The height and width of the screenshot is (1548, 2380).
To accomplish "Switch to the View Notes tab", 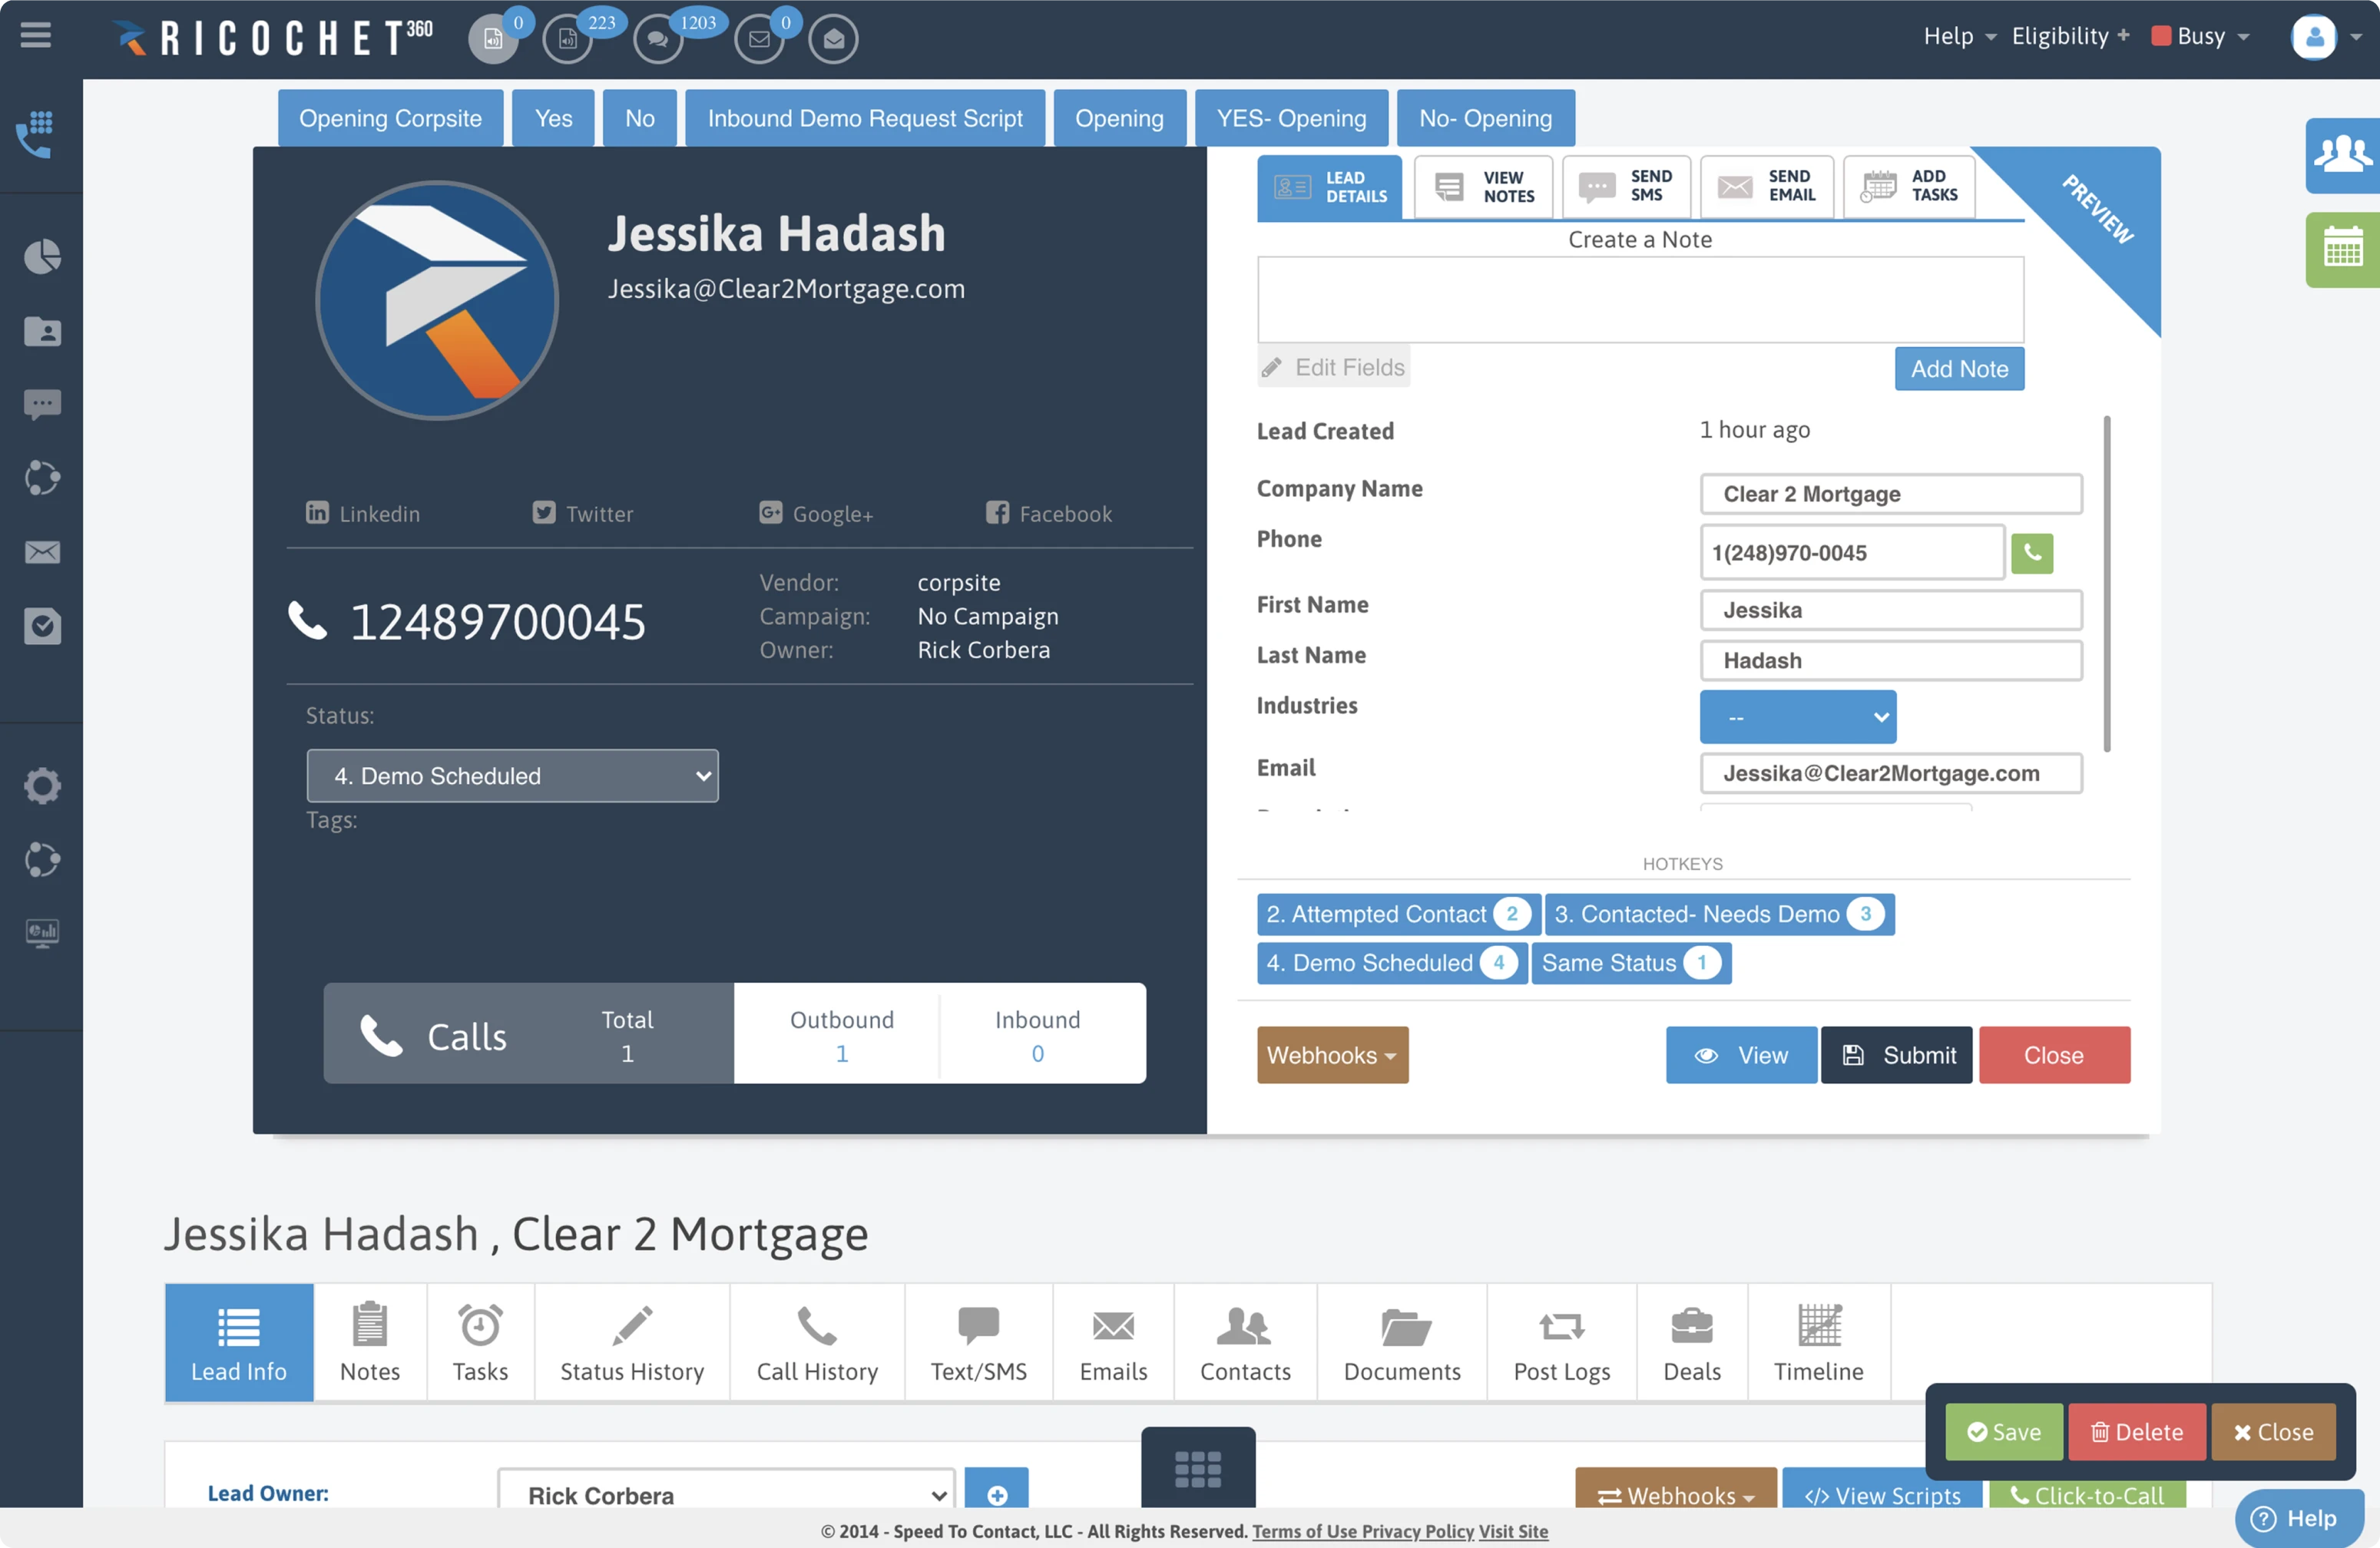I will click(x=1483, y=187).
